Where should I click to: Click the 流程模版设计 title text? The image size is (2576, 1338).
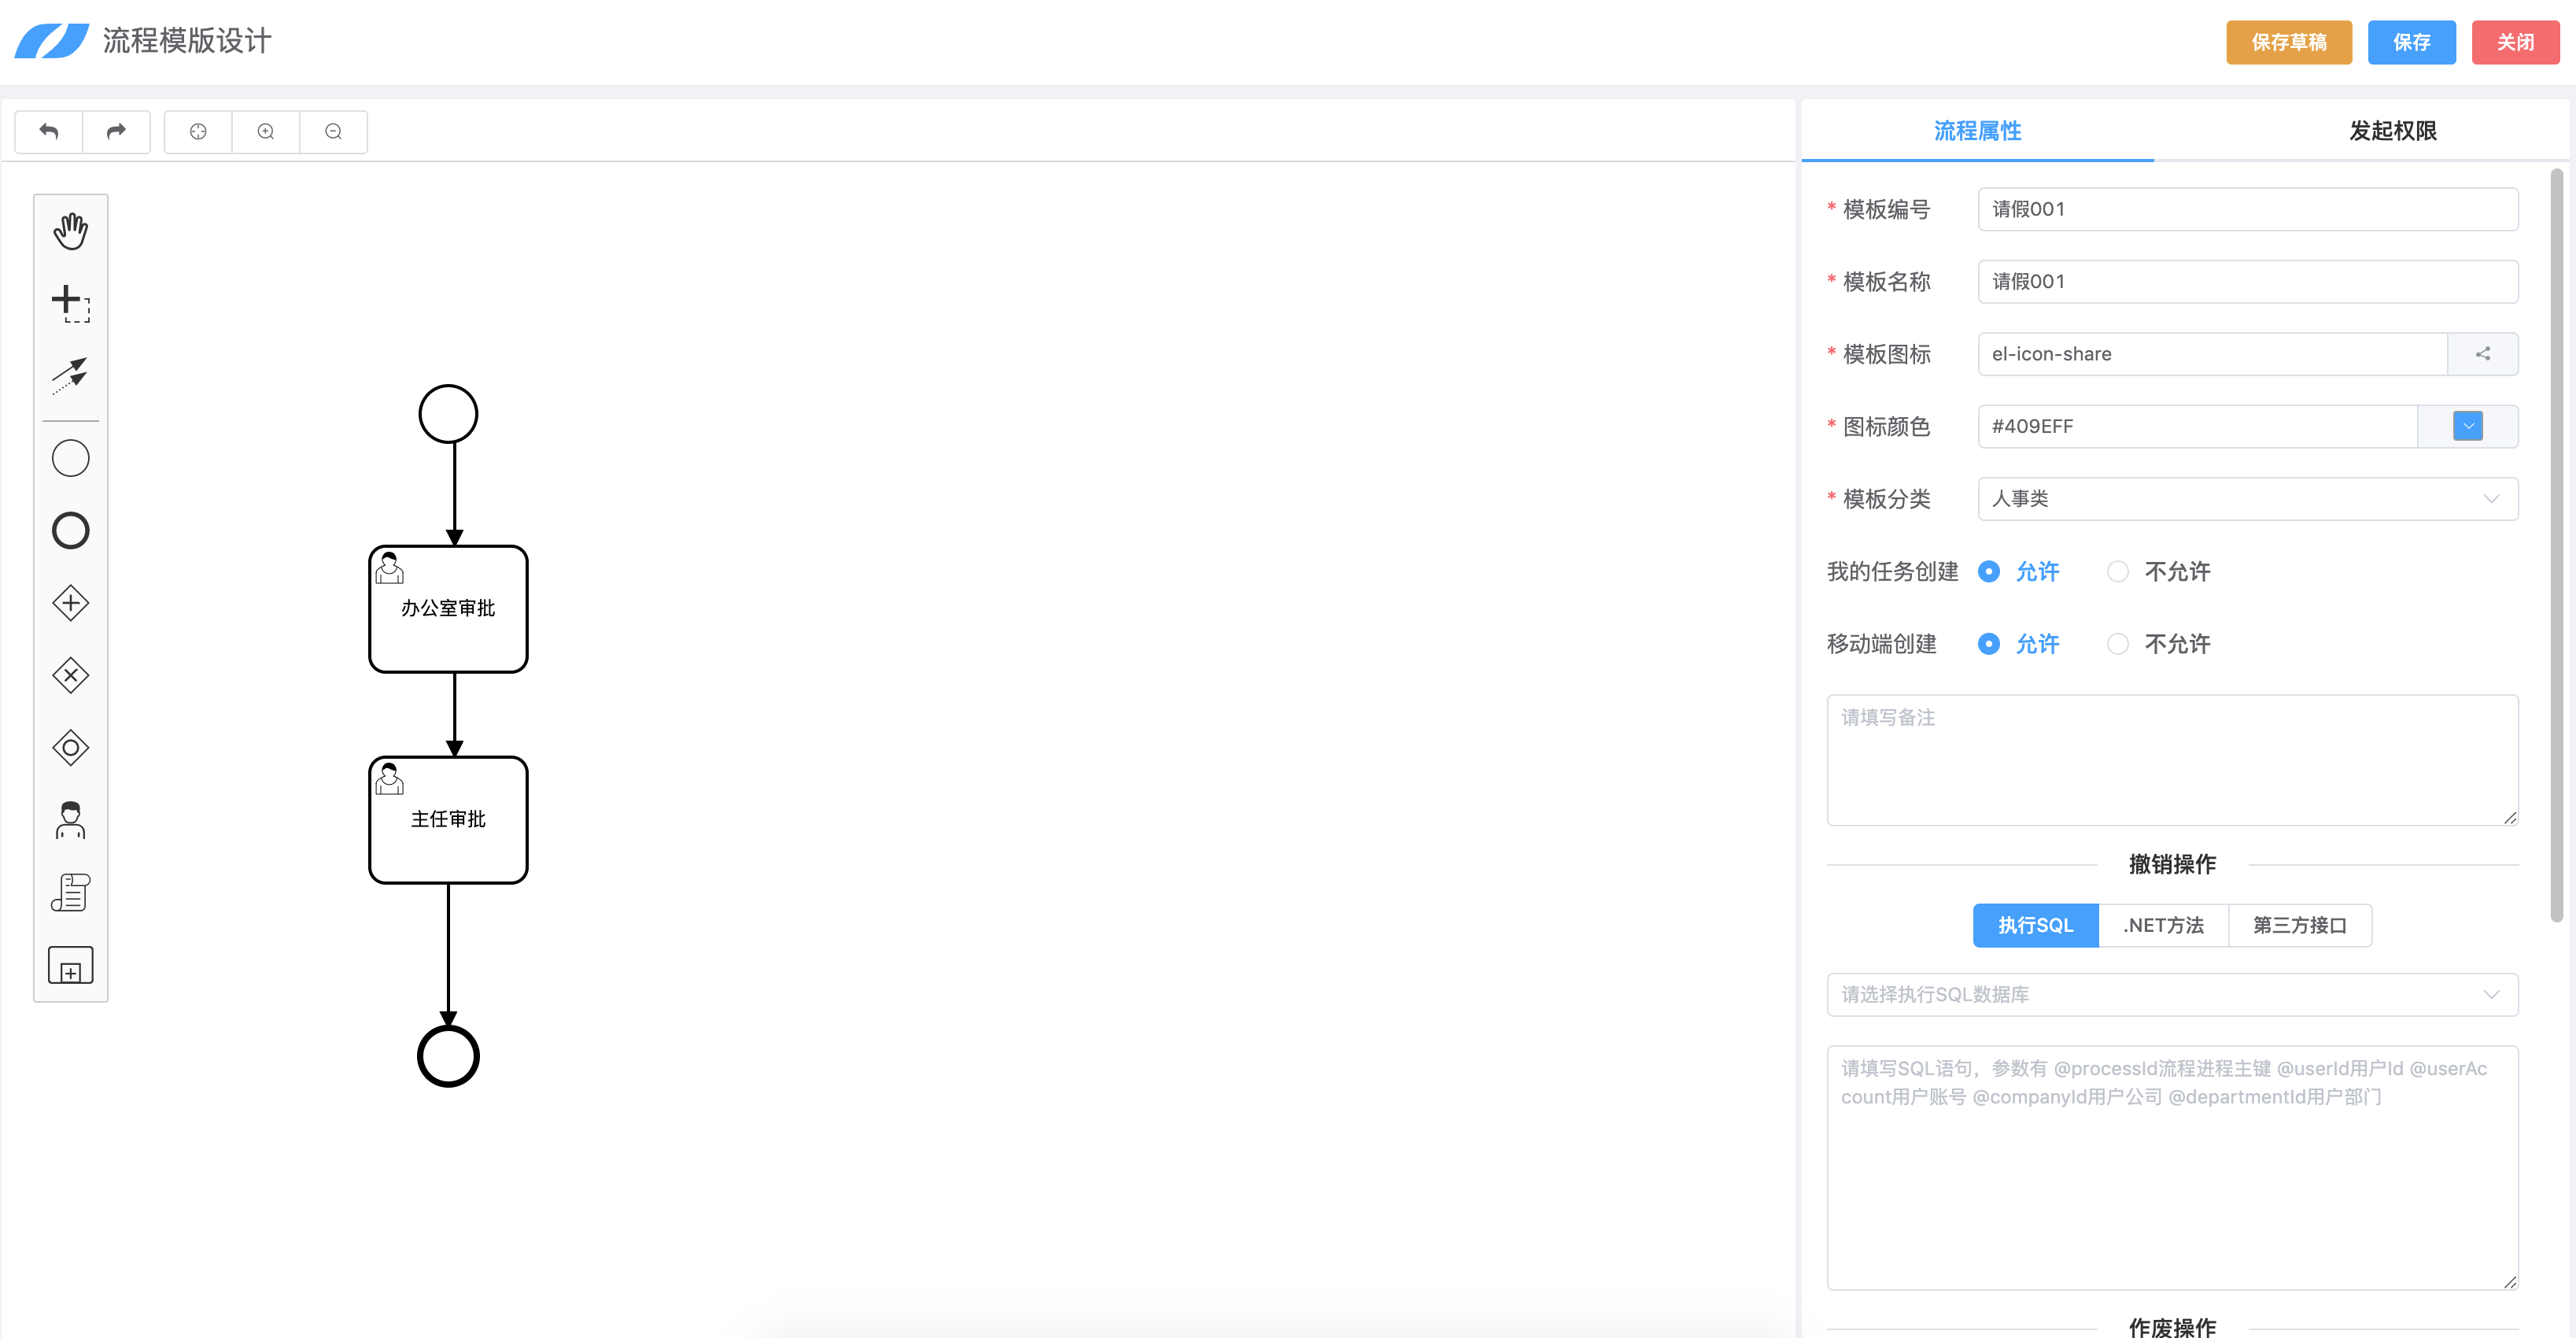pyautogui.click(x=187, y=41)
